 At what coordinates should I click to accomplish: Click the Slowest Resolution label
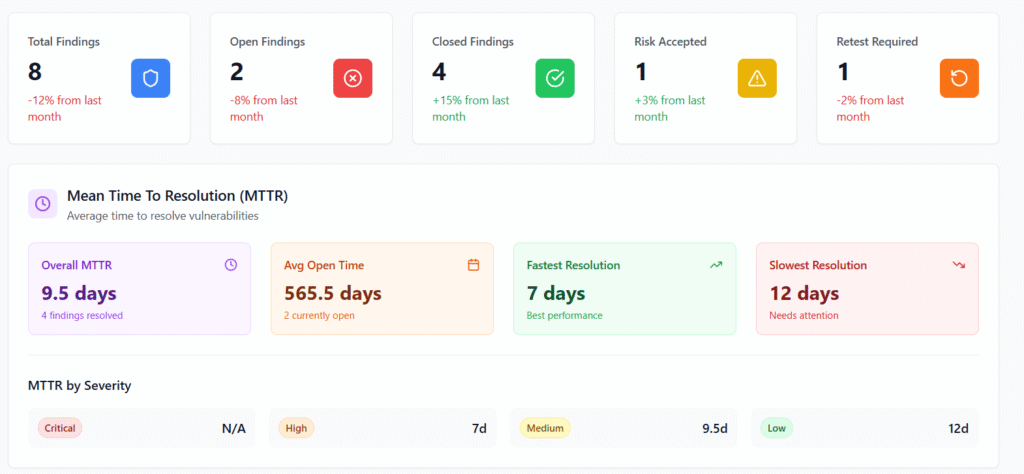click(x=818, y=265)
